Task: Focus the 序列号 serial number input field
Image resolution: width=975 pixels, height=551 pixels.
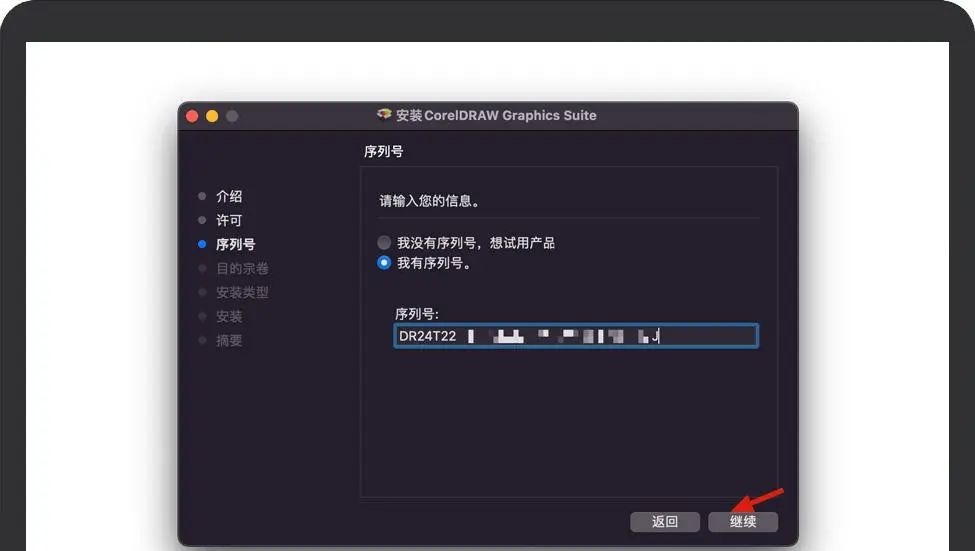Action: pos(576,336)
